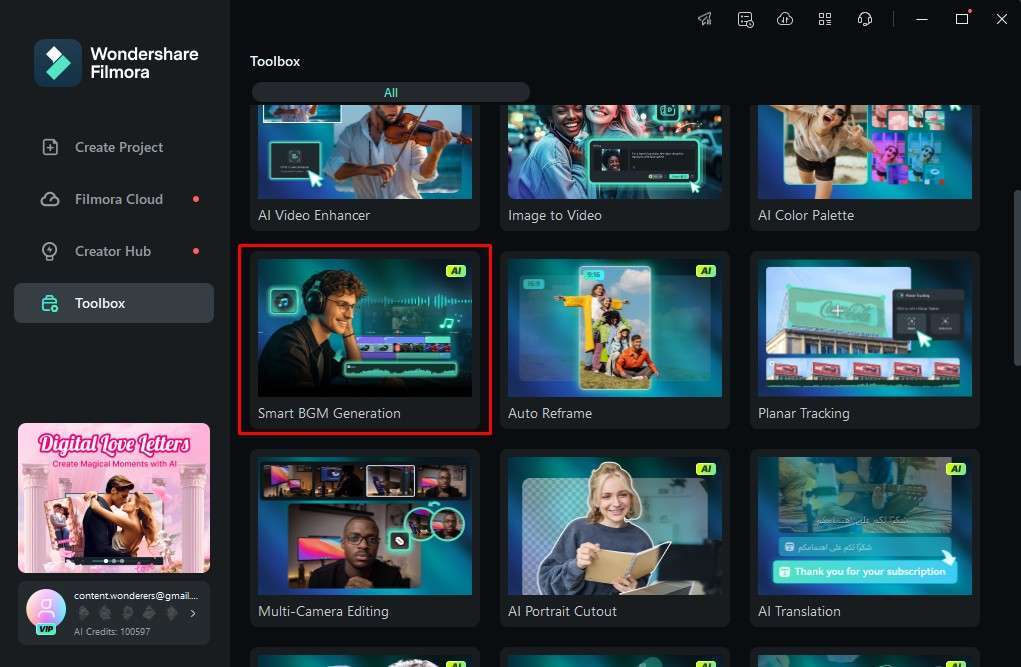Click the Toolbox page heading

coord(275,61)
